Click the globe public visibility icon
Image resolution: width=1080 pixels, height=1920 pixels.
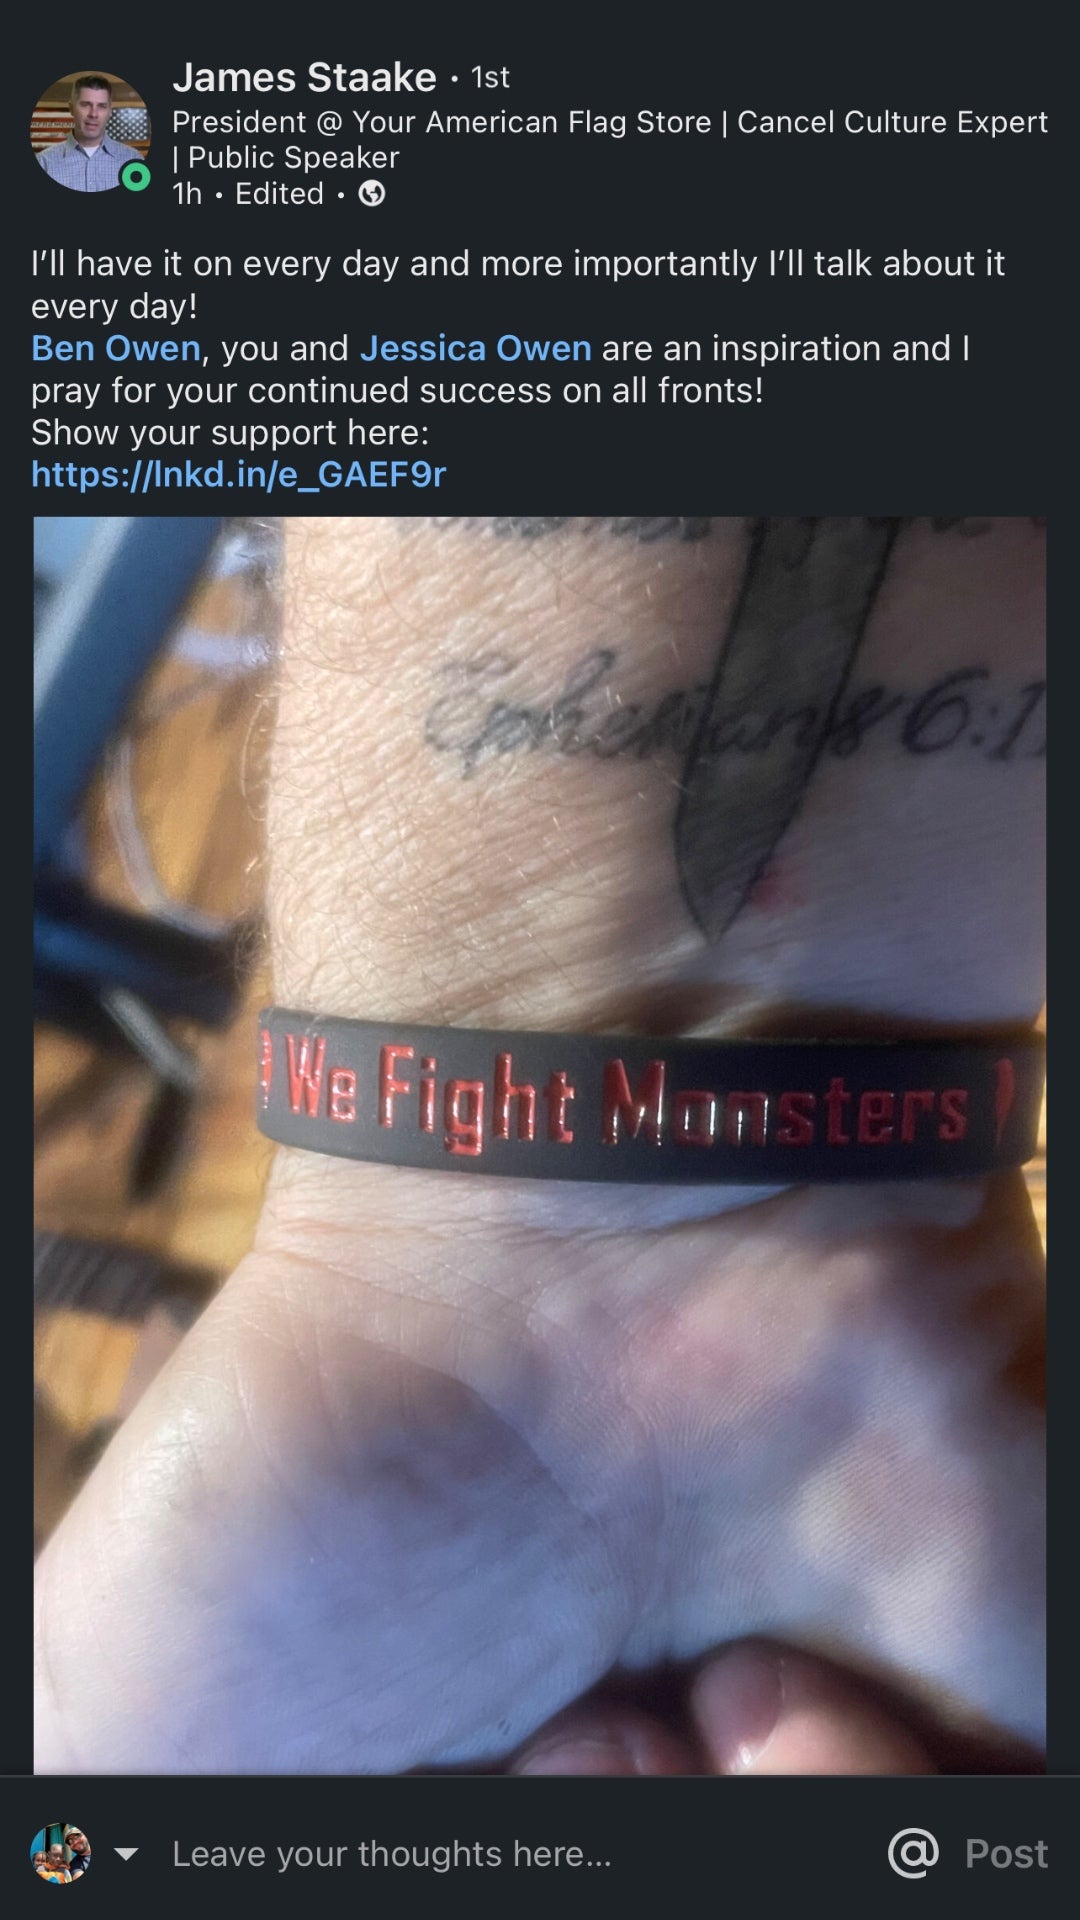[x=372, y=194]
